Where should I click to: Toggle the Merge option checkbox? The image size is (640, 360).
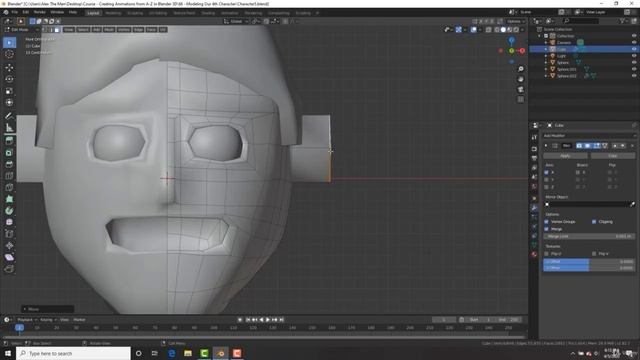pos(547,229)
